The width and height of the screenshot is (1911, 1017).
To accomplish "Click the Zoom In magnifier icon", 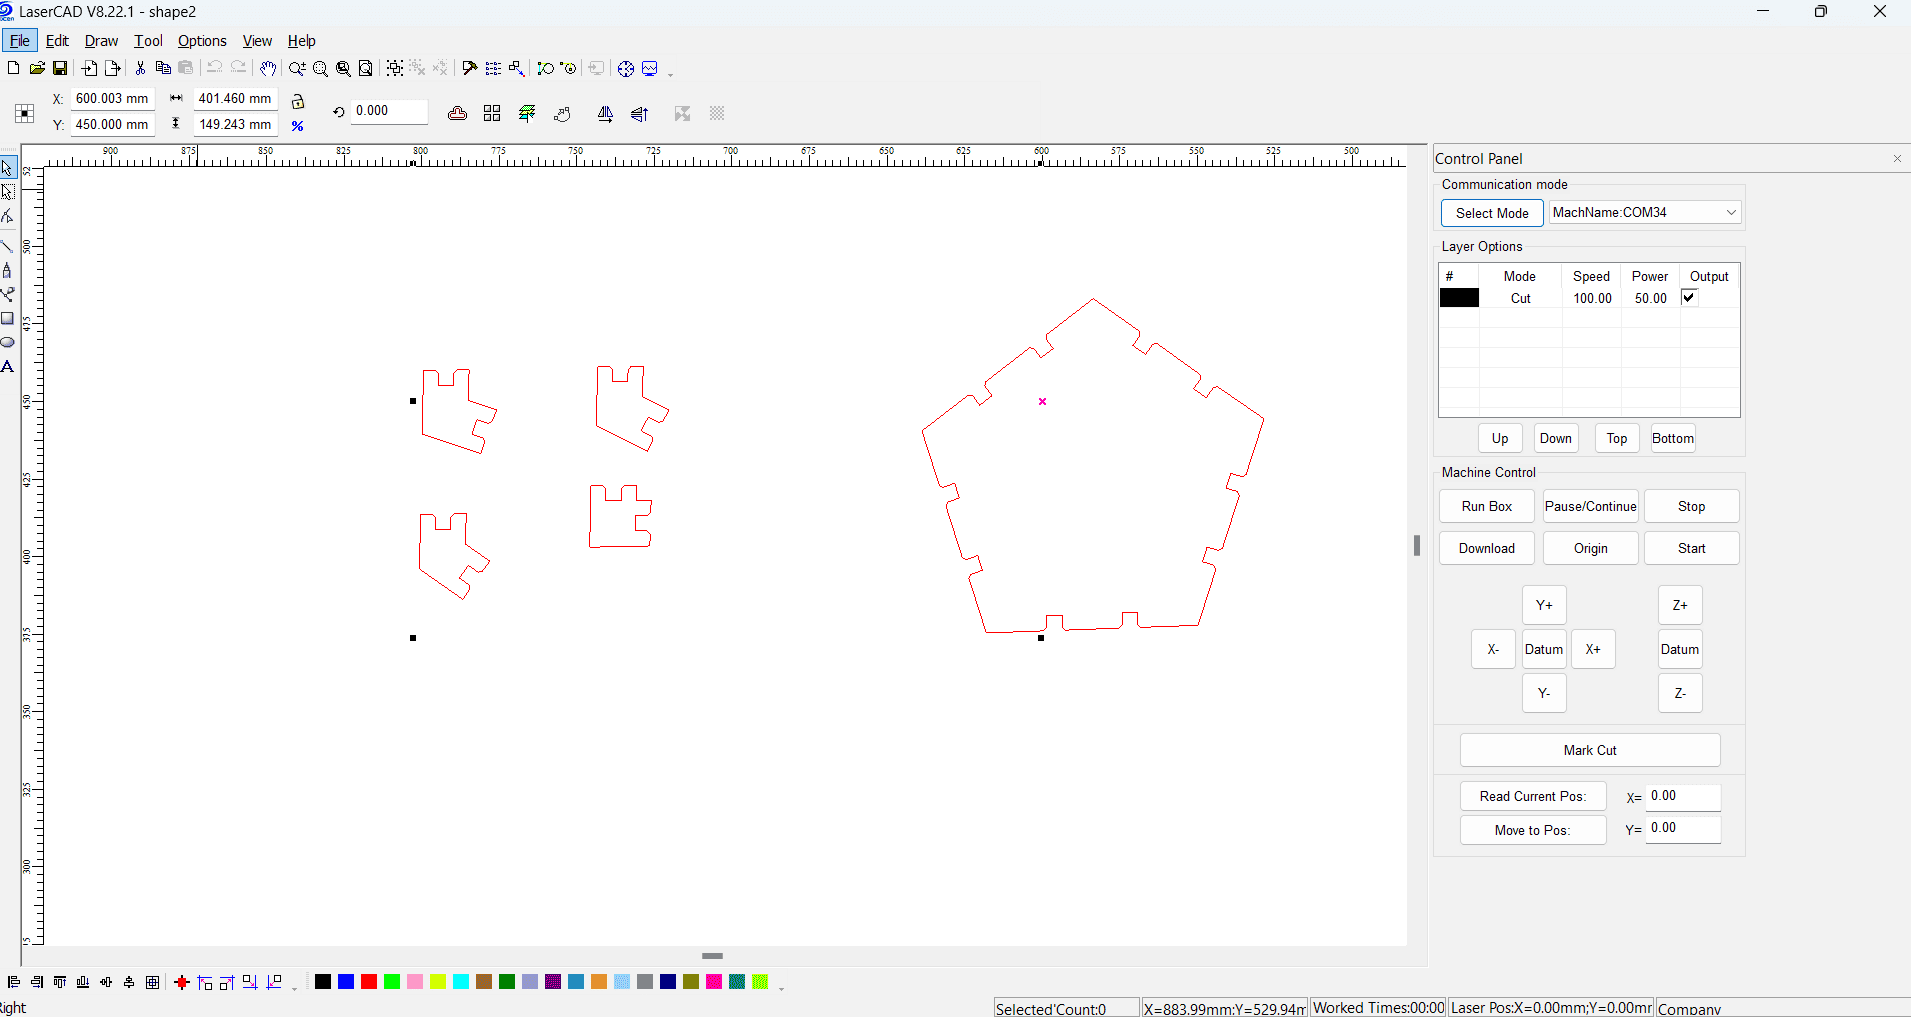I will point(297,68).
